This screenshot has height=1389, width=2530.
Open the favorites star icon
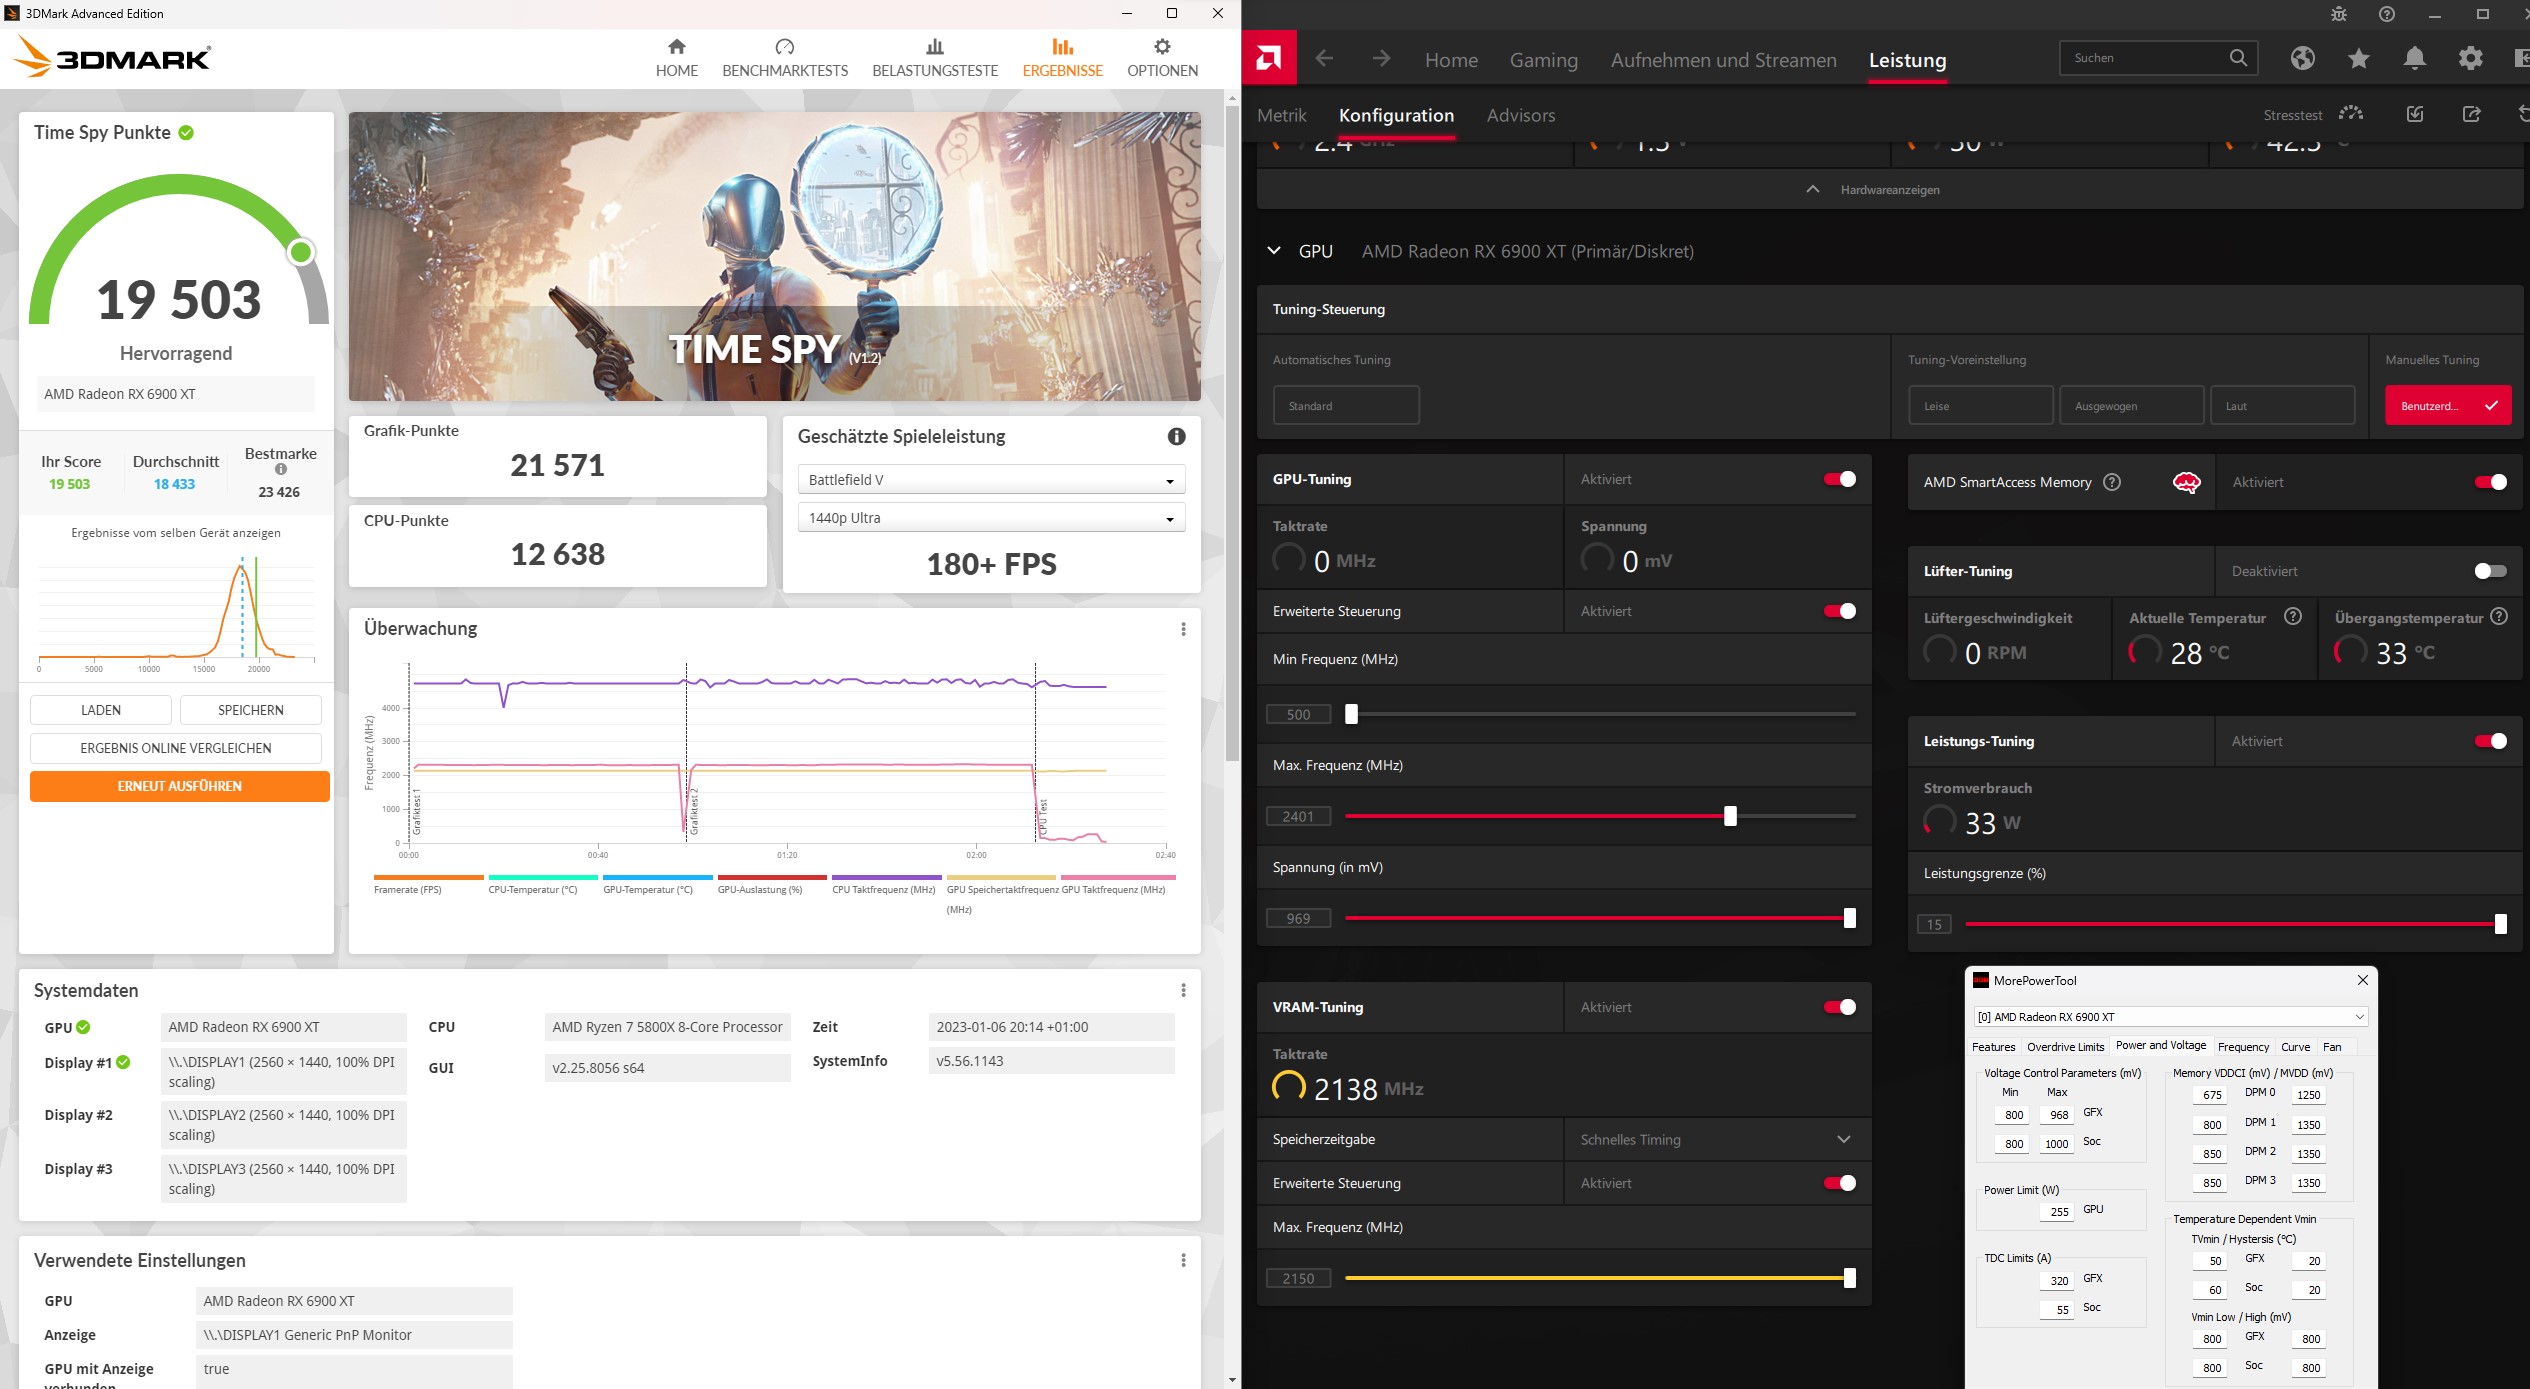coord(2358,58)
